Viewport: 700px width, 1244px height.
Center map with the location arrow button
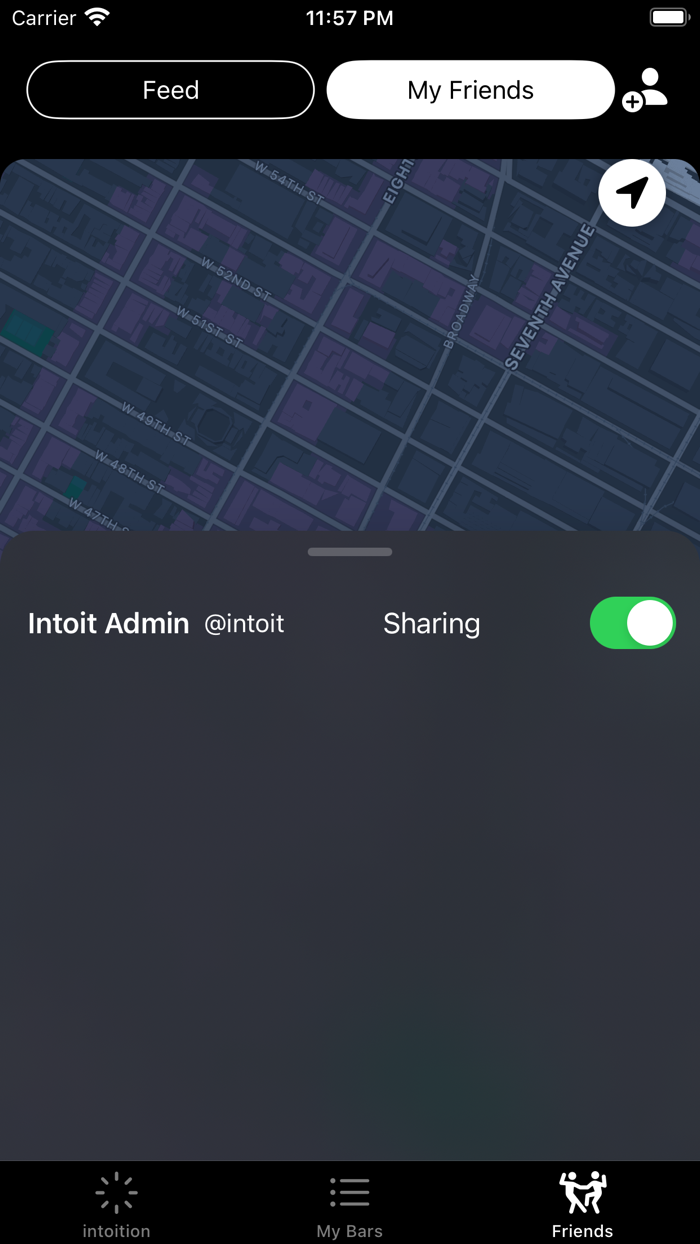(632, 192)
